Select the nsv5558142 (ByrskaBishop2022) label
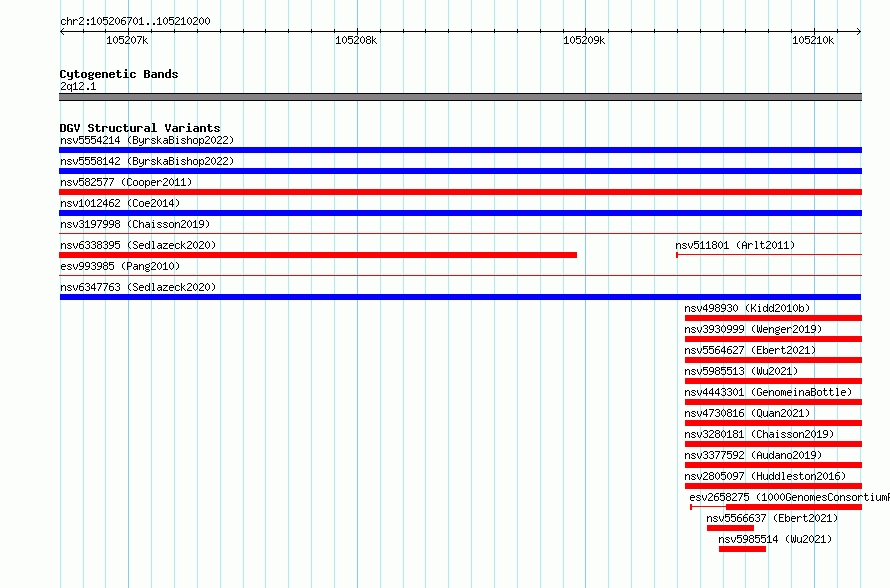The width and height of the screenshot is (890, 588). [147, 161]
